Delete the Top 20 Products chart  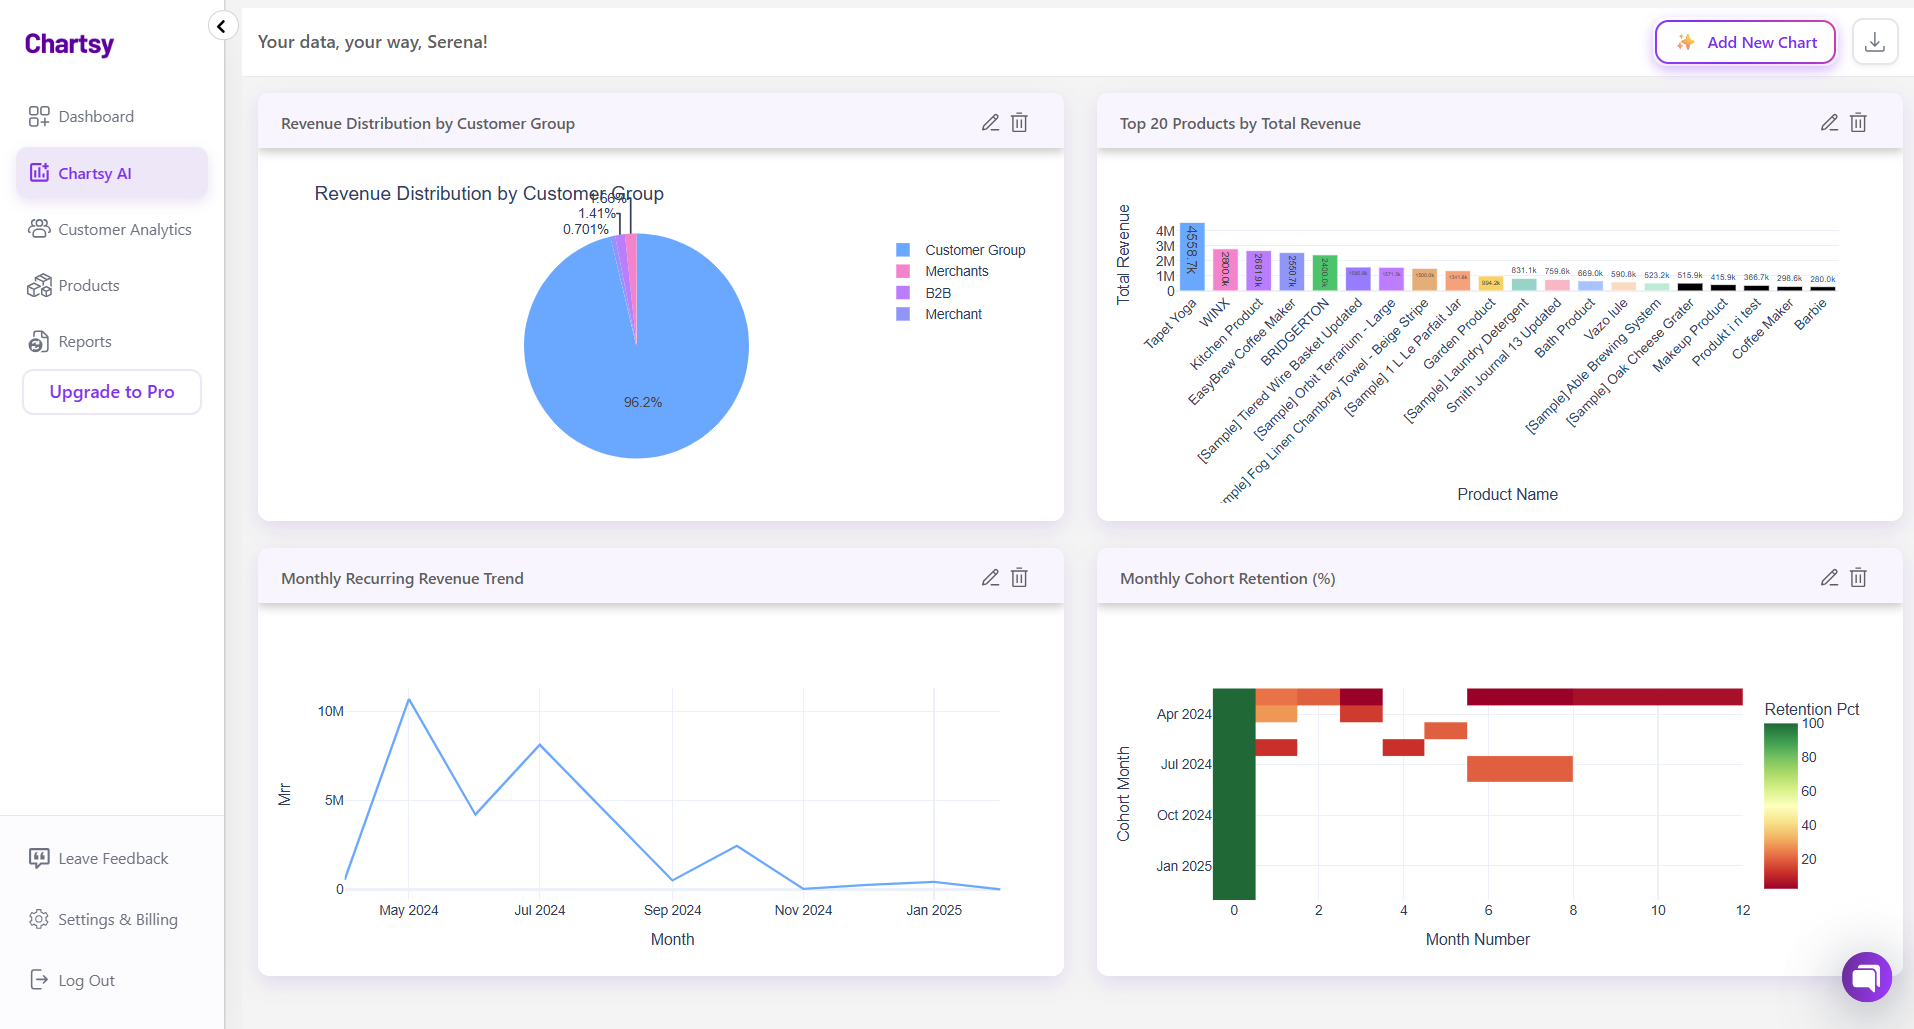1857,122
